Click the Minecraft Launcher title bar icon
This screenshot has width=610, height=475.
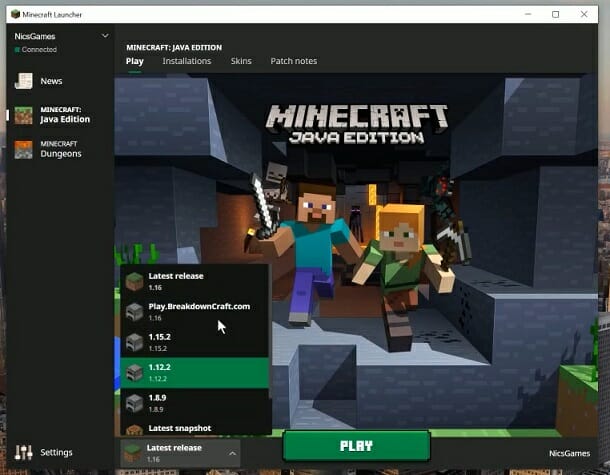pyautogui.click(x=15, y=14)
